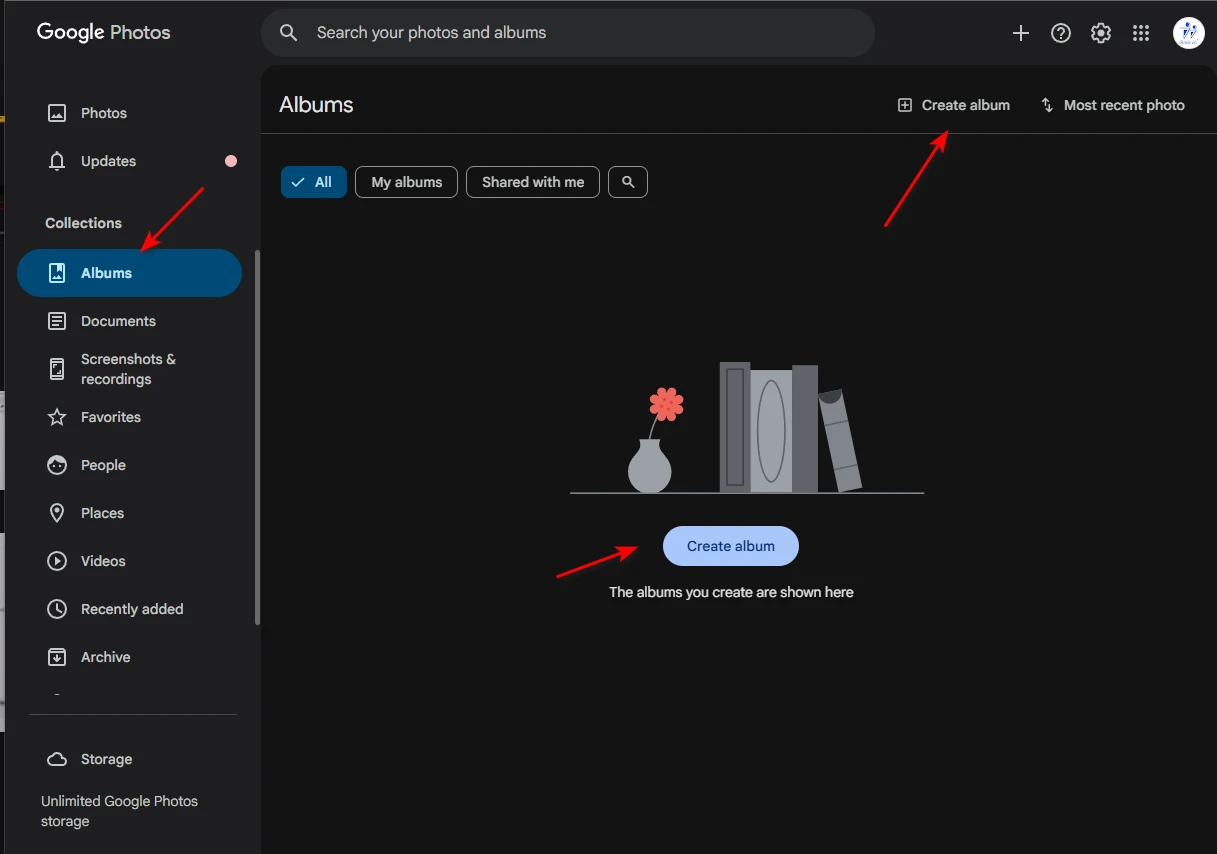Open Photos in the sidebar
Viewport: 1217px width, 854px height.
[x=103, y=113]
